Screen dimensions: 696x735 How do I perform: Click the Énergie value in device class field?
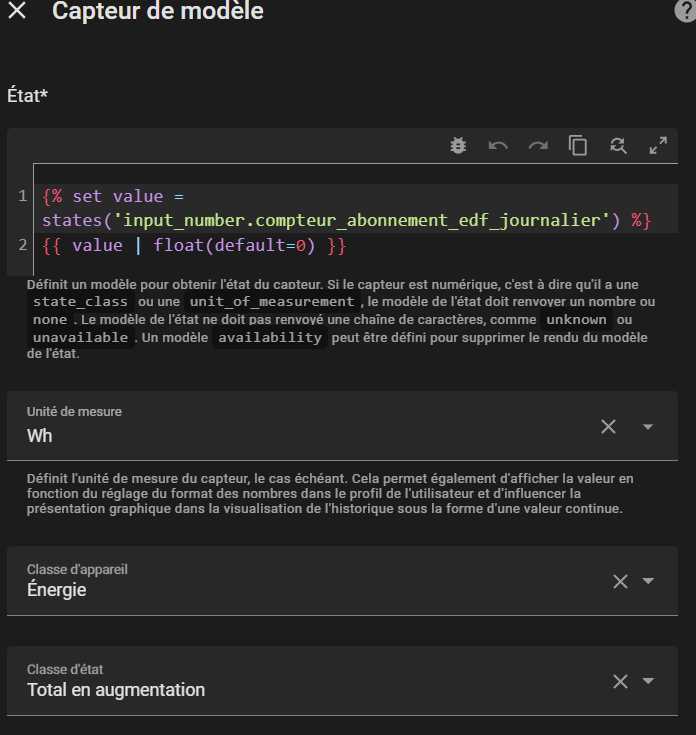(57, 590)
